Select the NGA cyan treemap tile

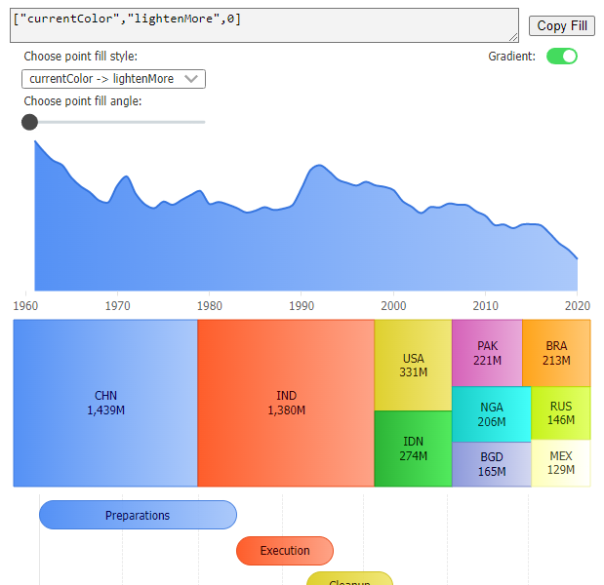pos(491,414)
